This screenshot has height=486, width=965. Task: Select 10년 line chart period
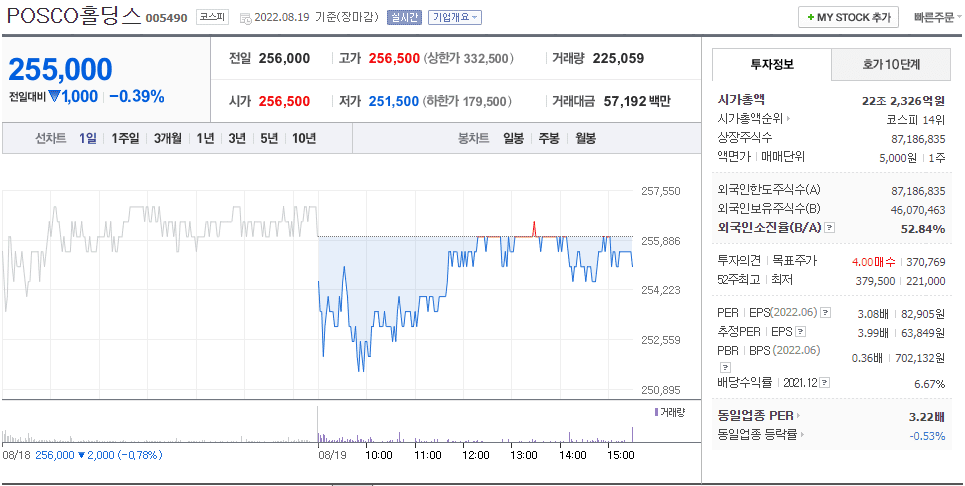pos(303,138)
